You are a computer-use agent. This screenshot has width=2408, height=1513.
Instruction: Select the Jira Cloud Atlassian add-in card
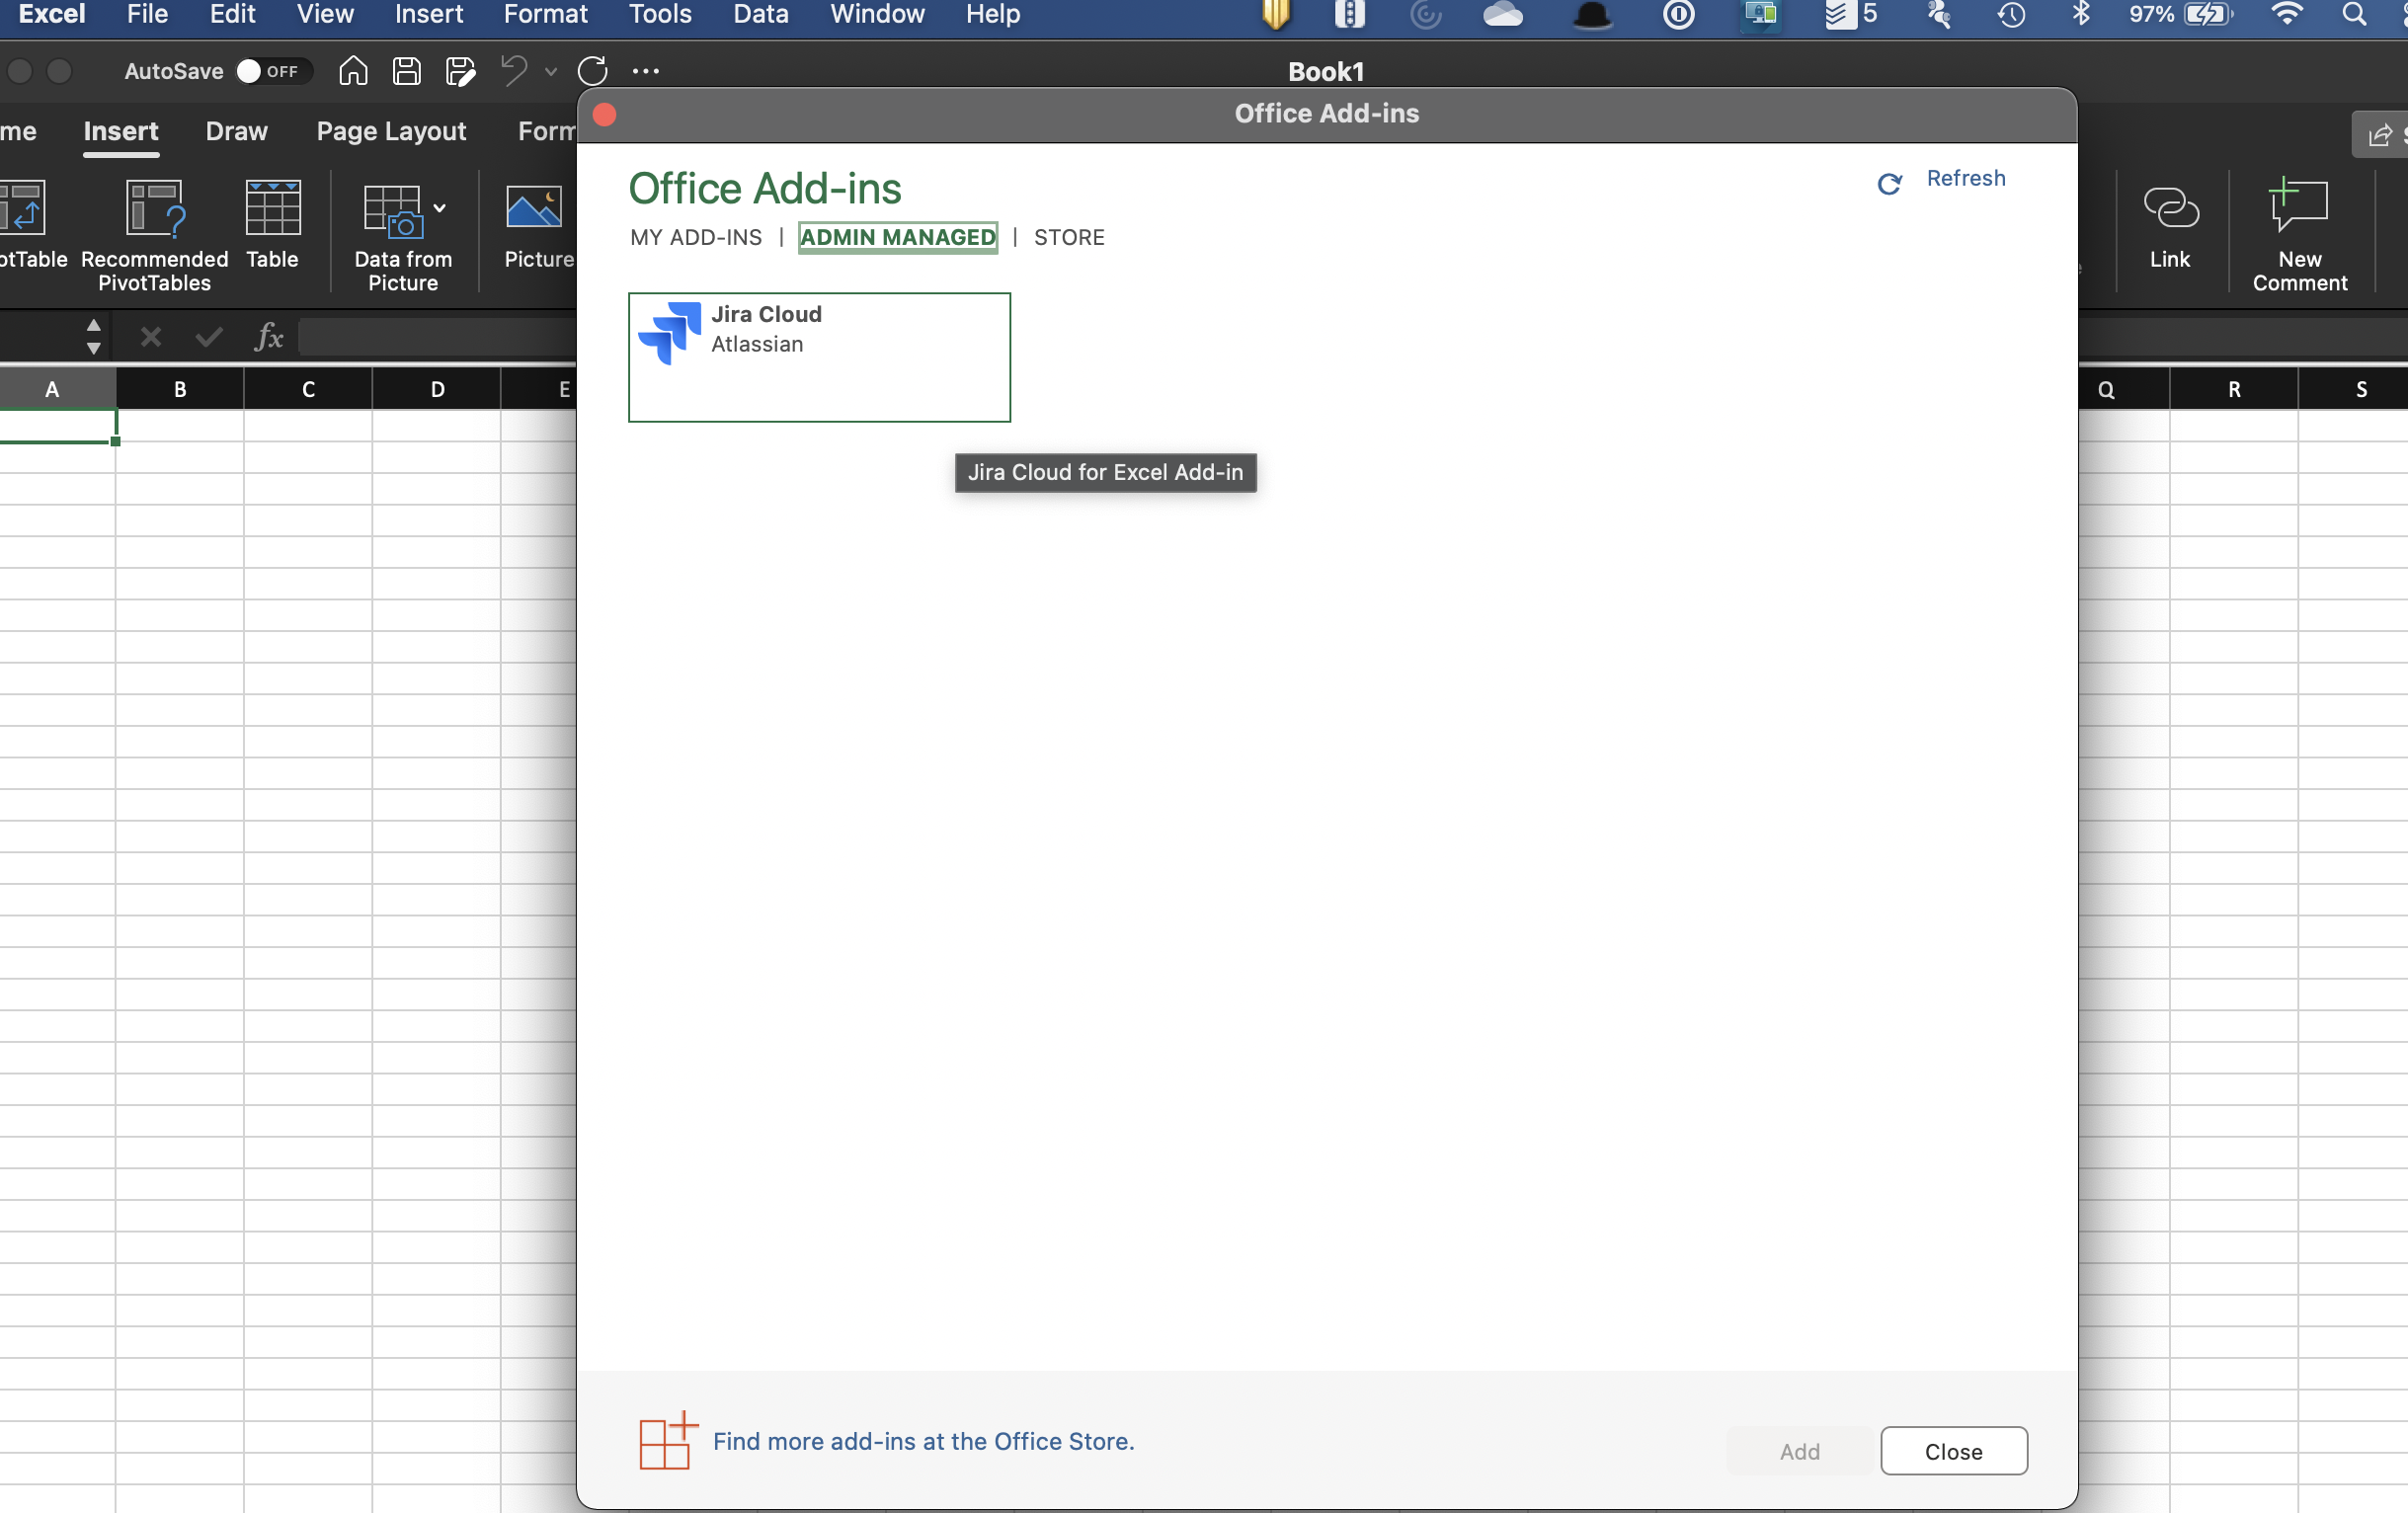(819, 357)
